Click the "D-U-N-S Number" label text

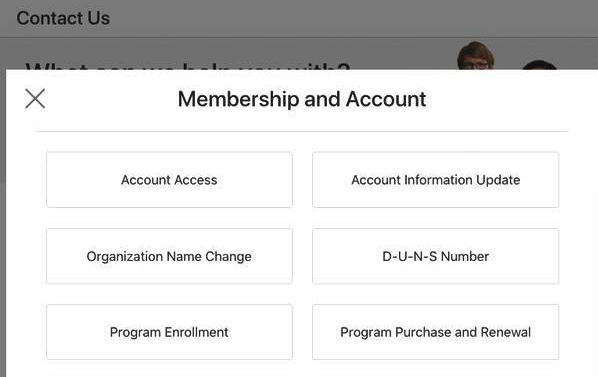pos(436,257)
